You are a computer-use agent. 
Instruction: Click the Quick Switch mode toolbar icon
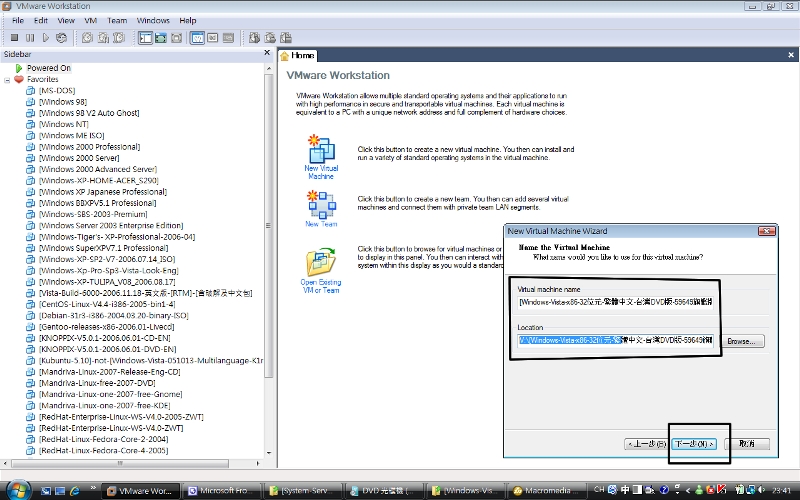point(161,38)
